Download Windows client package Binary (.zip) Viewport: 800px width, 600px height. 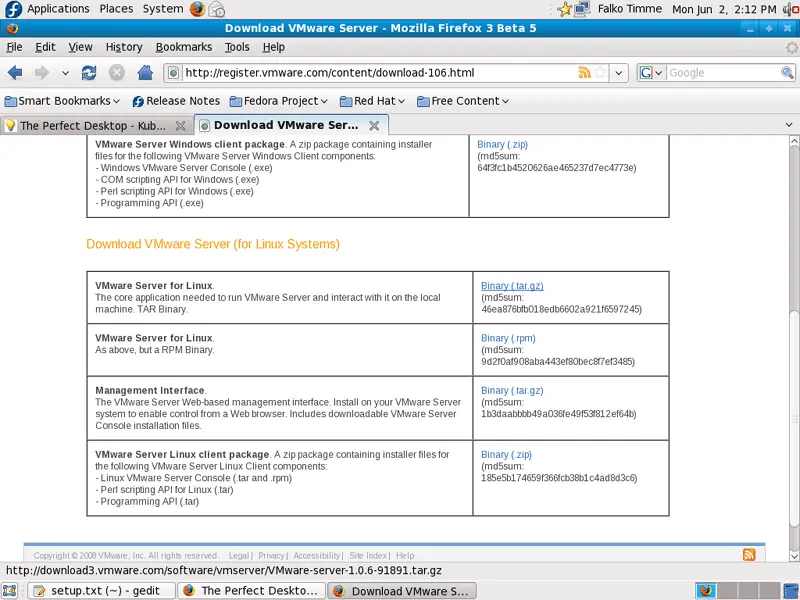tap(502, 144)
